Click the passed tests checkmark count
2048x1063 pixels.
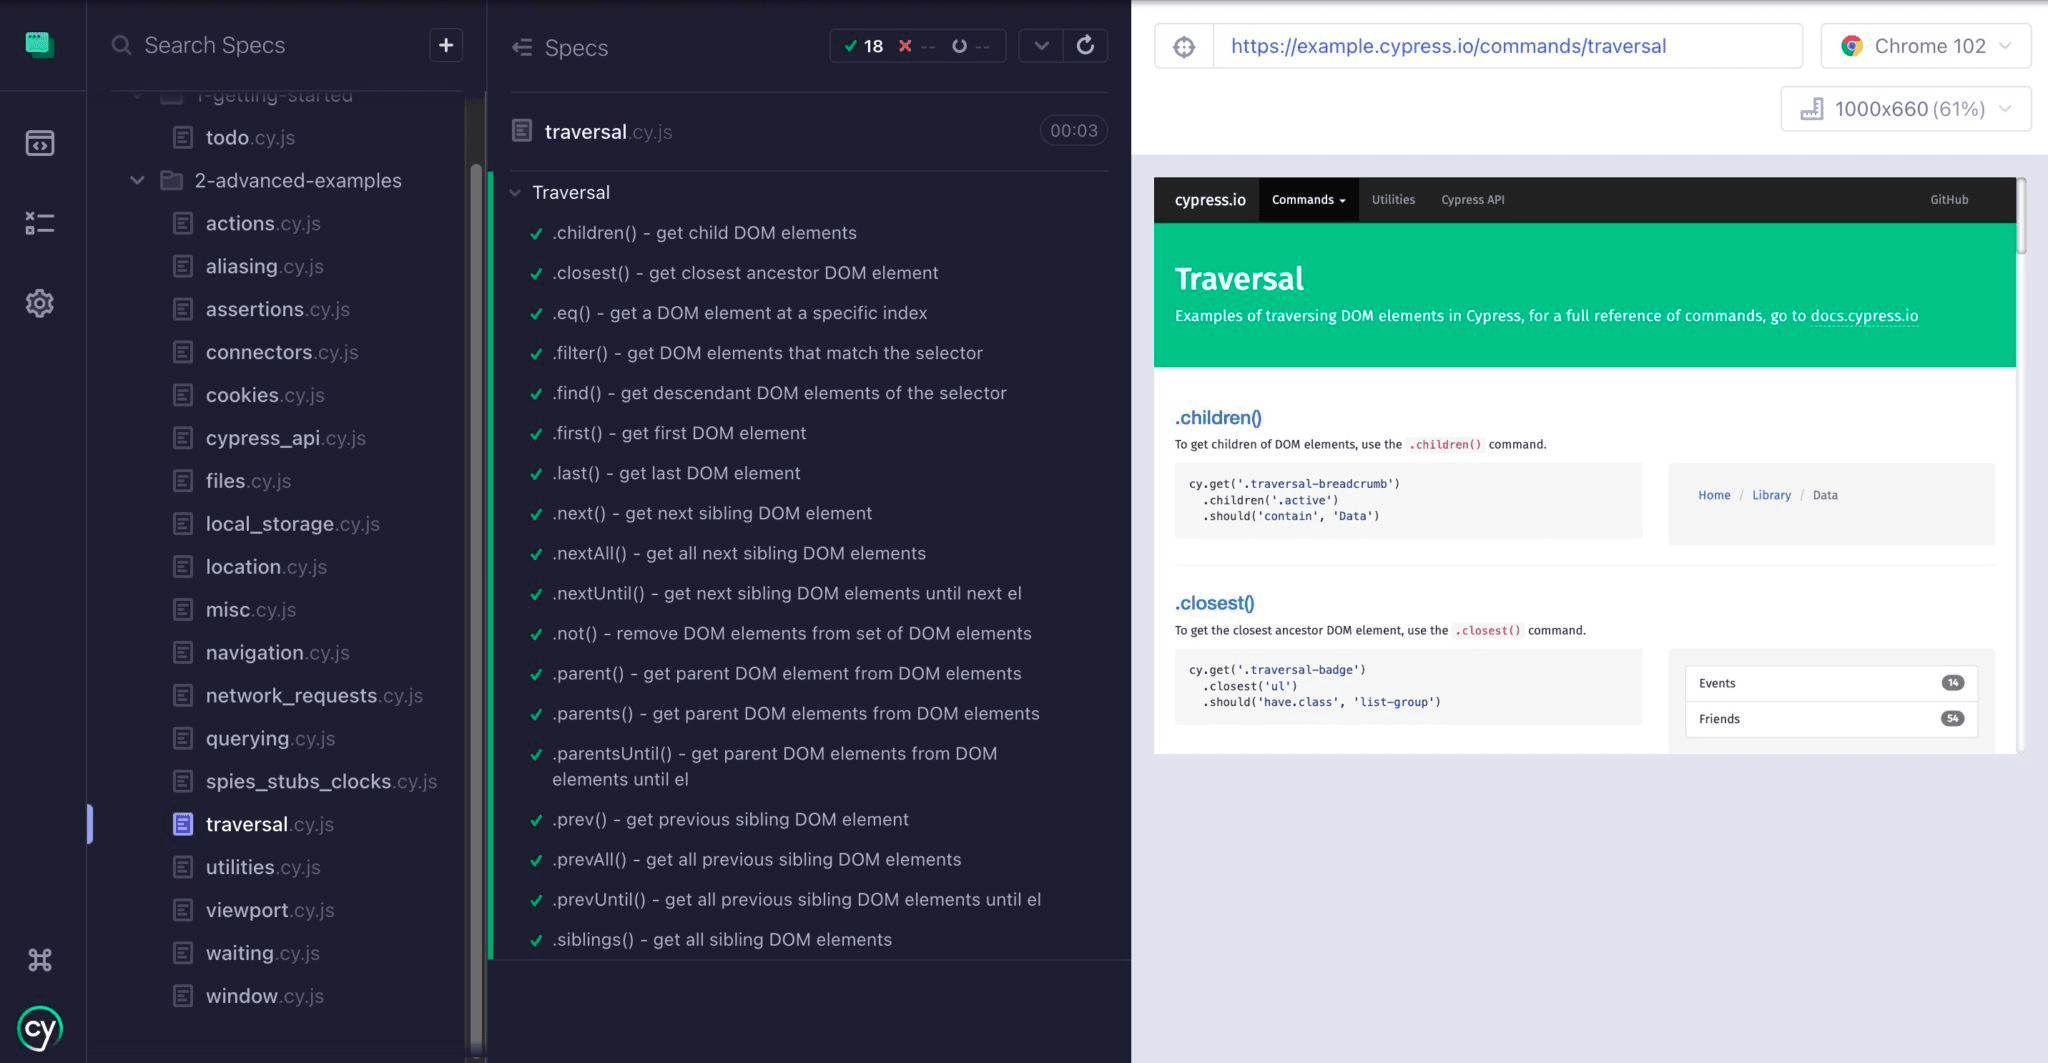(864, 46)
